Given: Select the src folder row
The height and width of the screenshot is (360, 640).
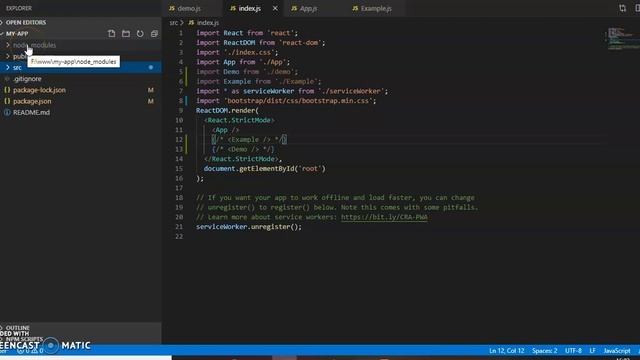Looking at the screenshot, I should [x=81, y=67].
